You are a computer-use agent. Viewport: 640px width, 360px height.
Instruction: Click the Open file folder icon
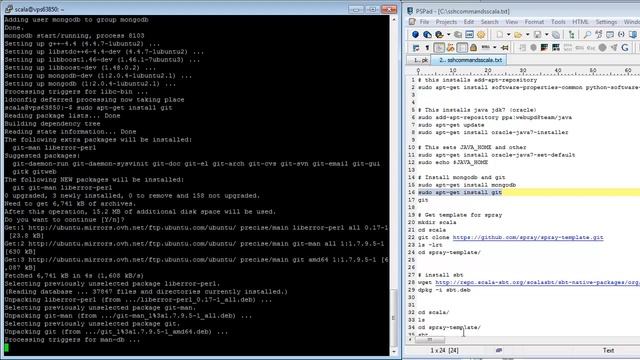[518, 35]
